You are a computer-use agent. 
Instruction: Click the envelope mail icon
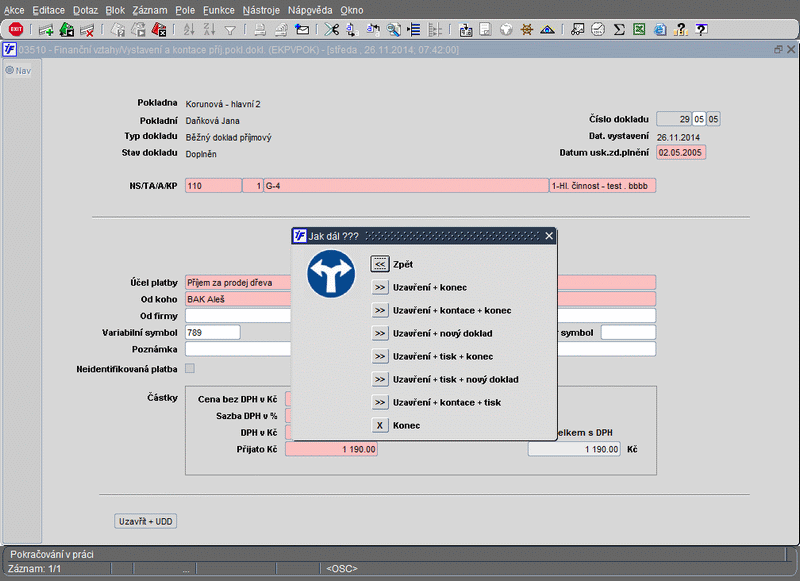click(x=302, y=30)
